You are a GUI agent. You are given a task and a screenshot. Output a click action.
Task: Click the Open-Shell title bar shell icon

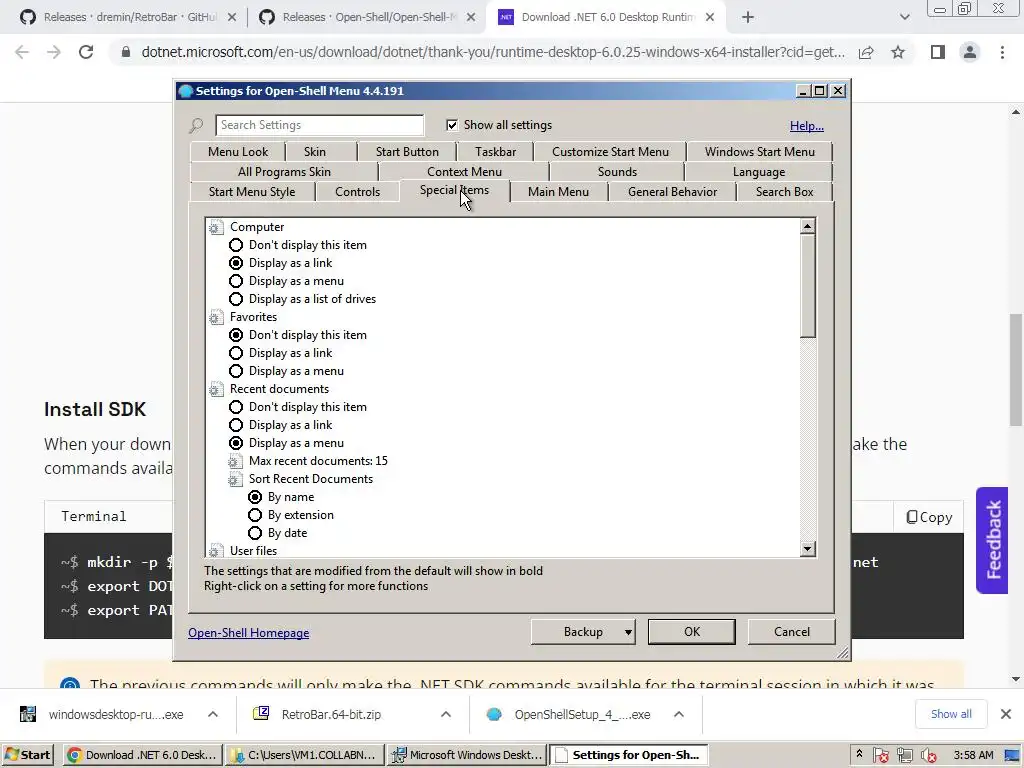click(x=185, y=91)
